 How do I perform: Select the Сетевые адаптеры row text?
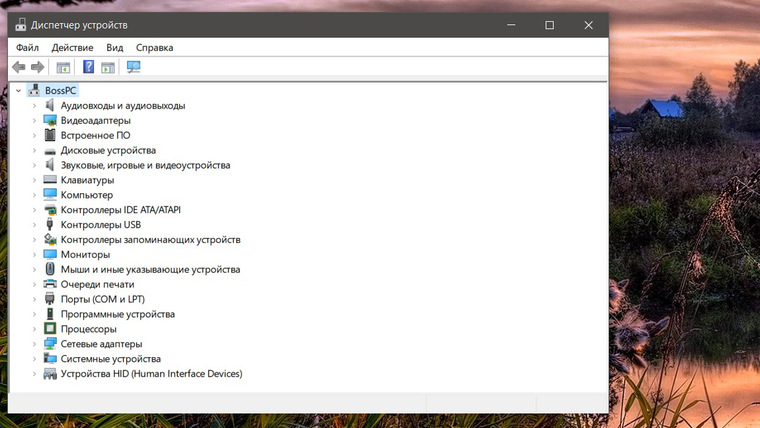coord(101,344)
